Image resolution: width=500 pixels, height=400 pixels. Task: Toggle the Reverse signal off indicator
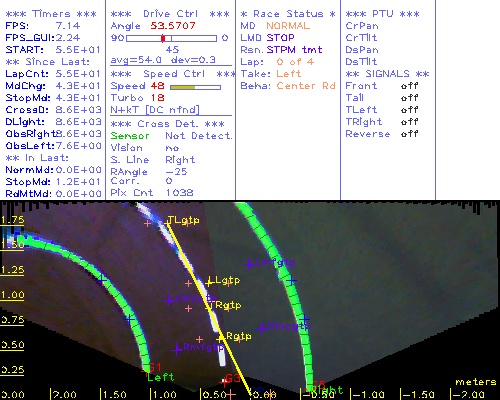click(409, 134)
